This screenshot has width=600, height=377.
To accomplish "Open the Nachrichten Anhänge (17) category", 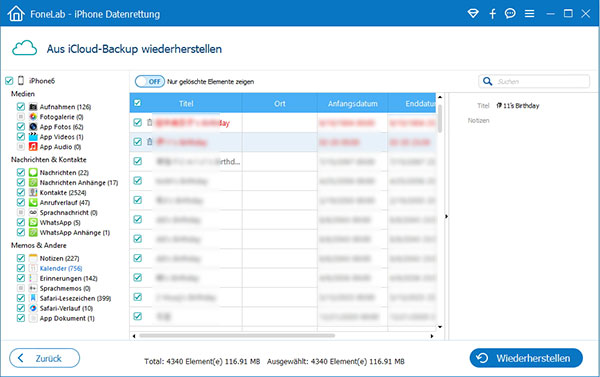I will [x=79, y=183].
